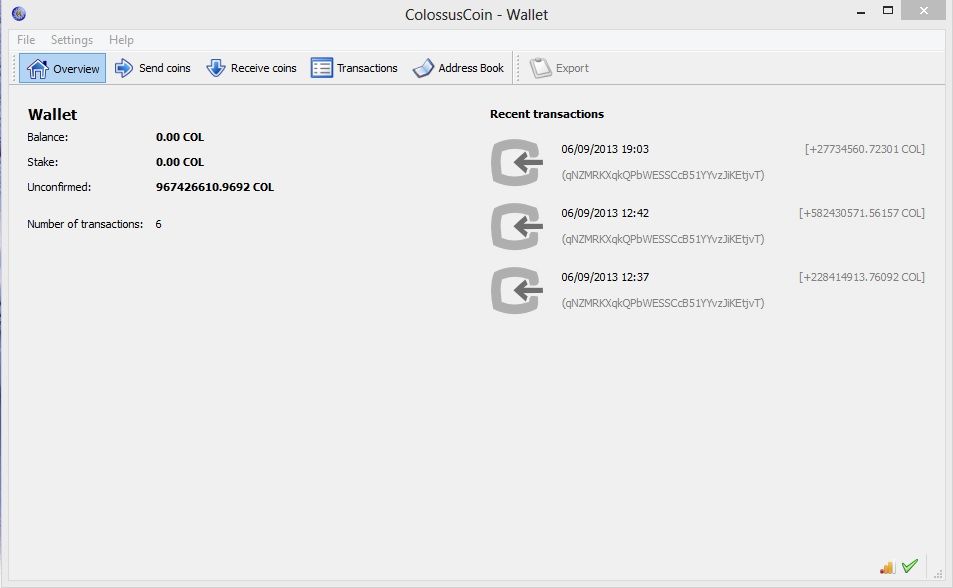953x588 pixels.
Task: Click the Stake value 0.00 COL
Action: tap(180, 162)
